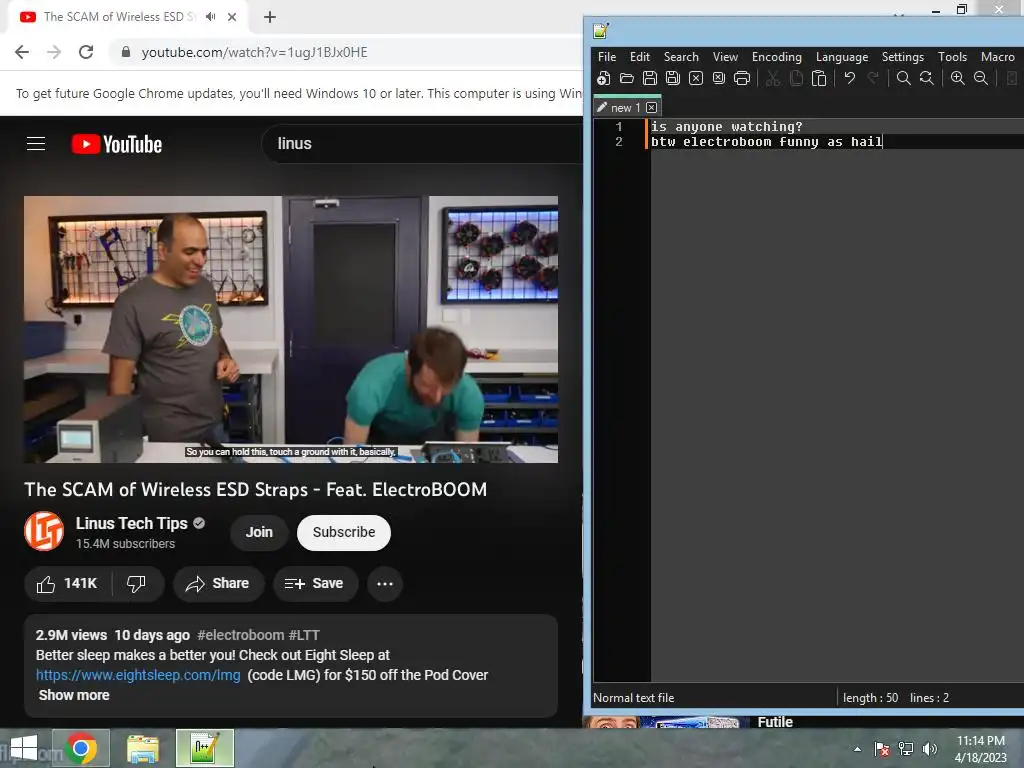
Task: Print the document from Notepad++ toolbar
Action: pos(742,78)
